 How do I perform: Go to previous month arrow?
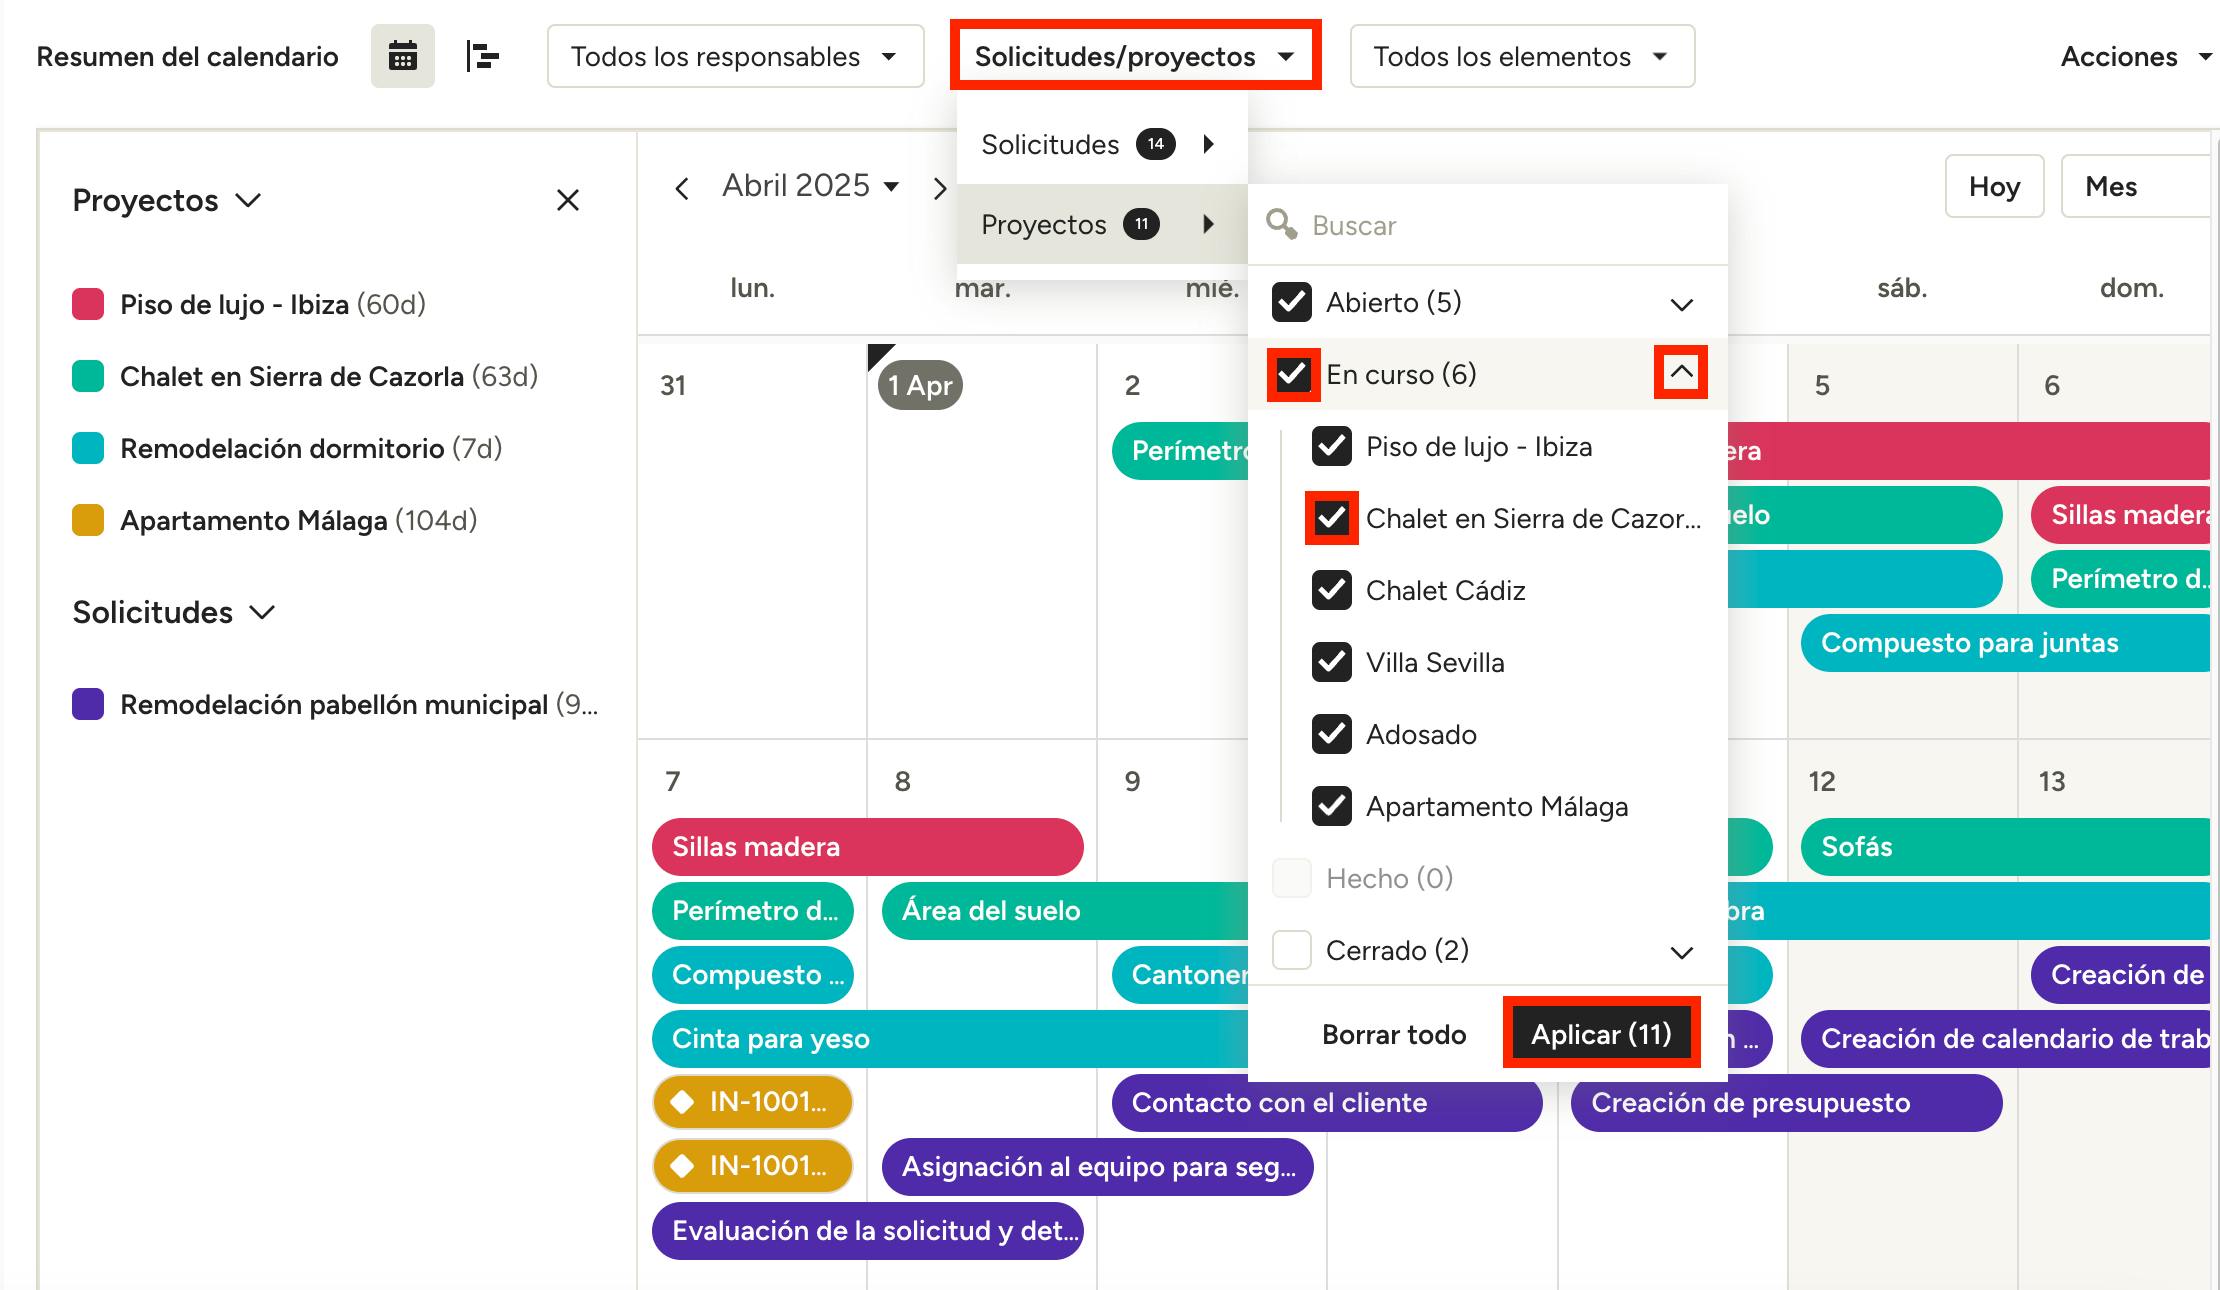coord(682,188)
